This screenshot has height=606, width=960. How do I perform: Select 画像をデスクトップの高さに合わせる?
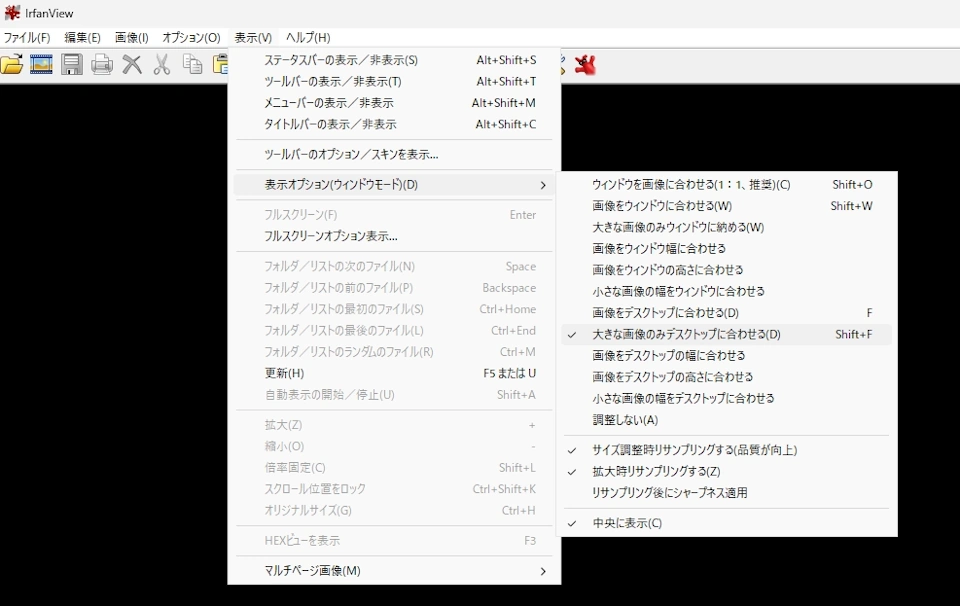pyautogui.click(x=727, y=377)
